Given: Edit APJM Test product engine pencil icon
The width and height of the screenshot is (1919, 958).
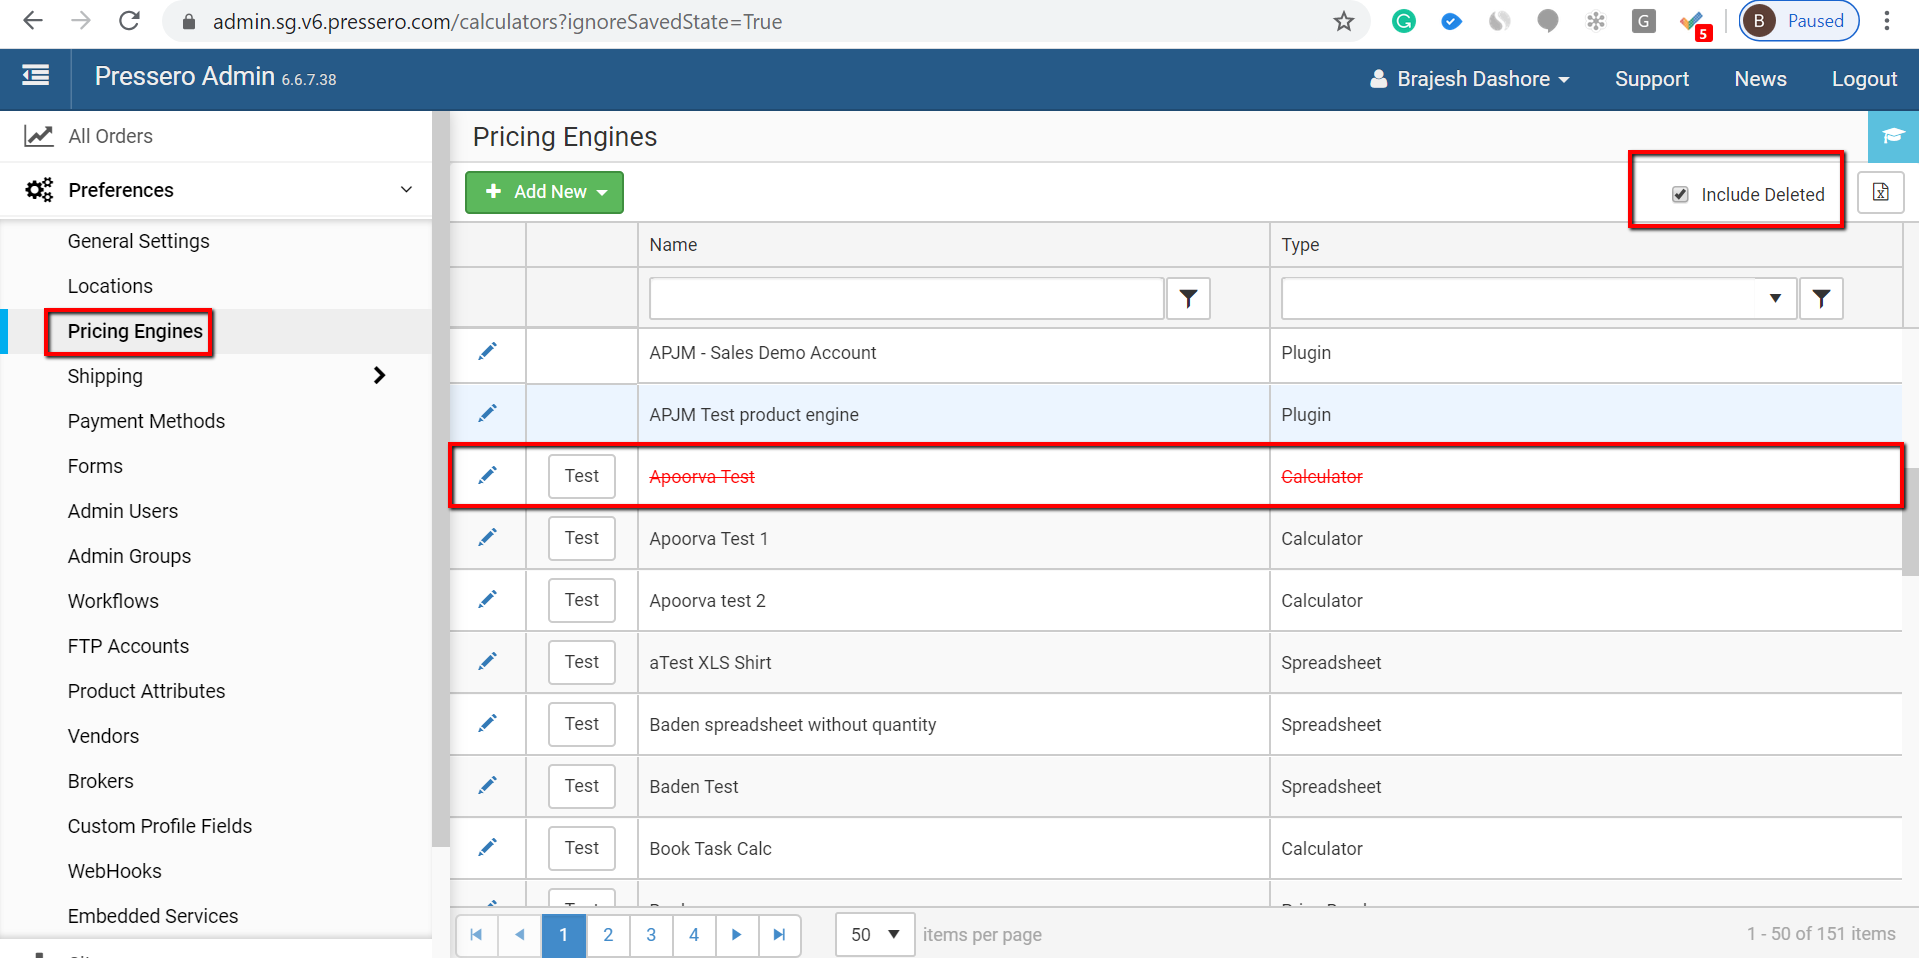Looking at the screenshot, I should point(487,414).
